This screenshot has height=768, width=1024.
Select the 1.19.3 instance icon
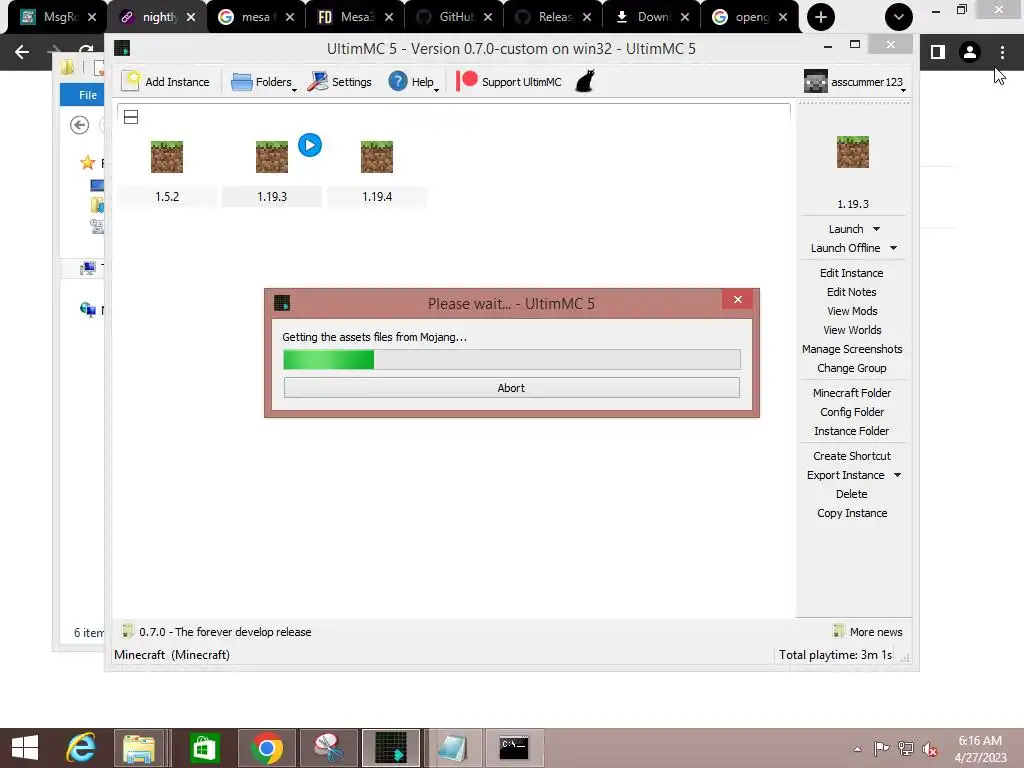point(272,157)
